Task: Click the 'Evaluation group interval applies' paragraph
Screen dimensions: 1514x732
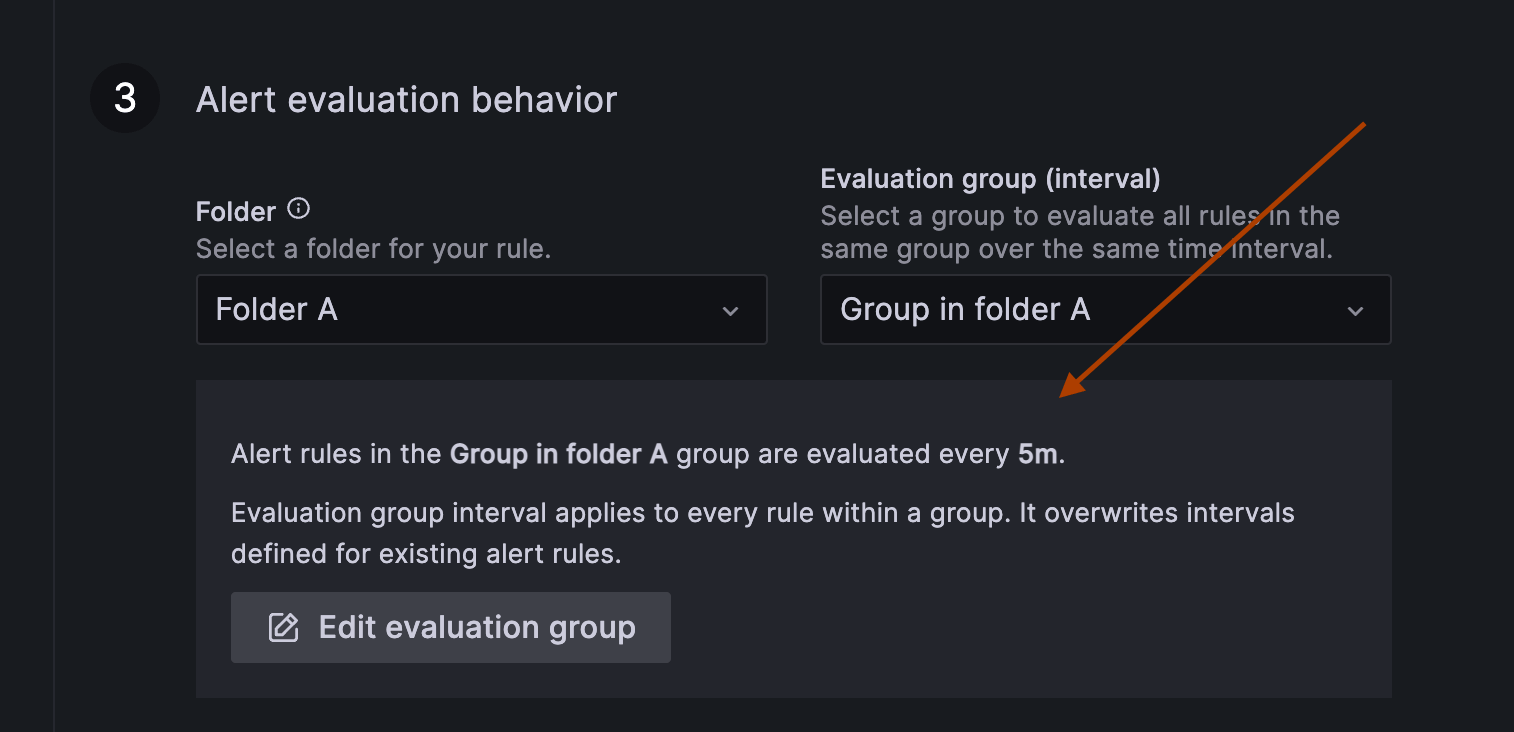Action: tap(763, 533)
